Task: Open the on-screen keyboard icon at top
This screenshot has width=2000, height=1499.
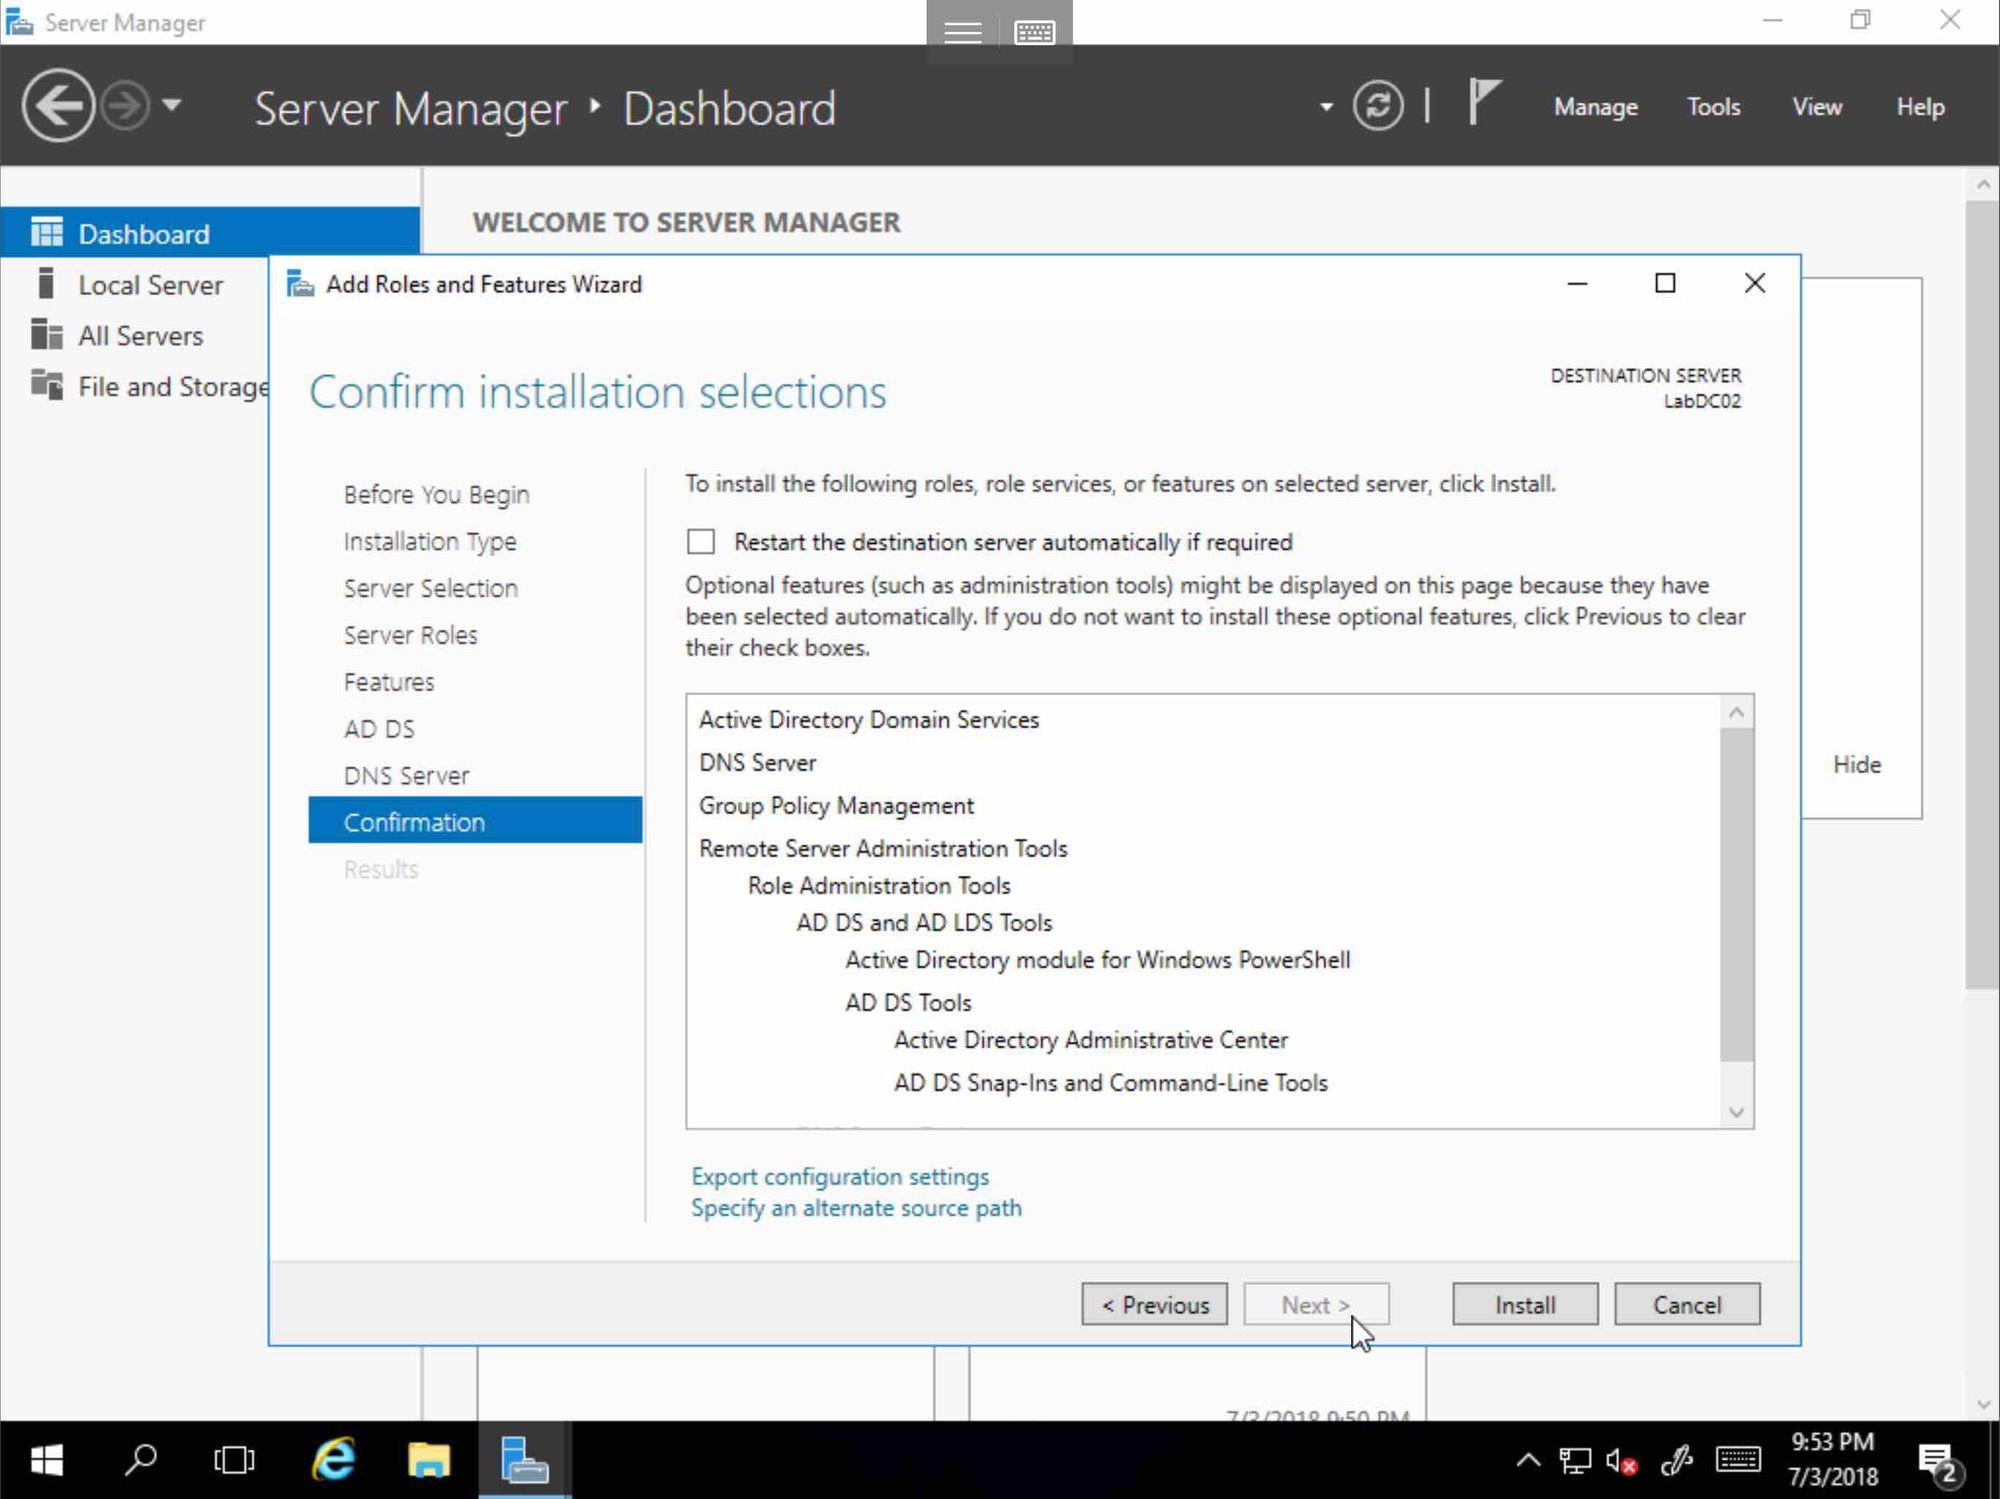Action: (1034, 32)
